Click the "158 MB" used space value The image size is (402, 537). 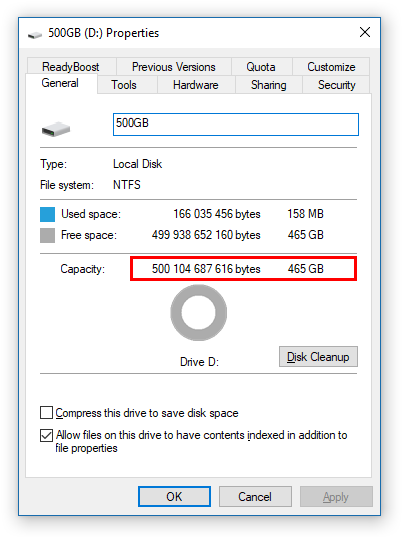tap(305, 214)
